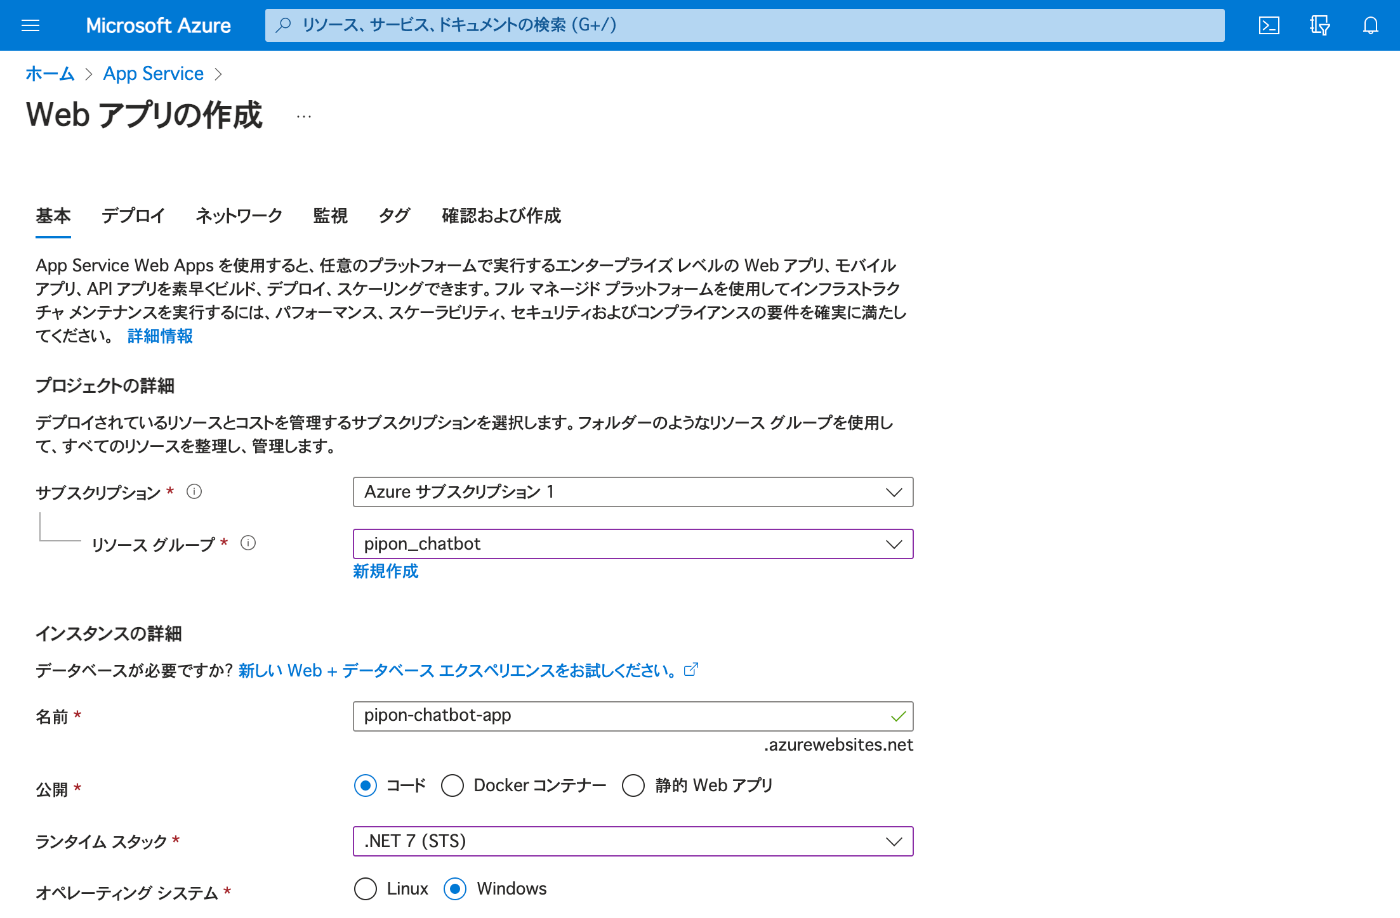The height and width of the screenshot is (918, 1400).
Task: Switch to the デプロイ tab
Action: [x=133, y=216]
